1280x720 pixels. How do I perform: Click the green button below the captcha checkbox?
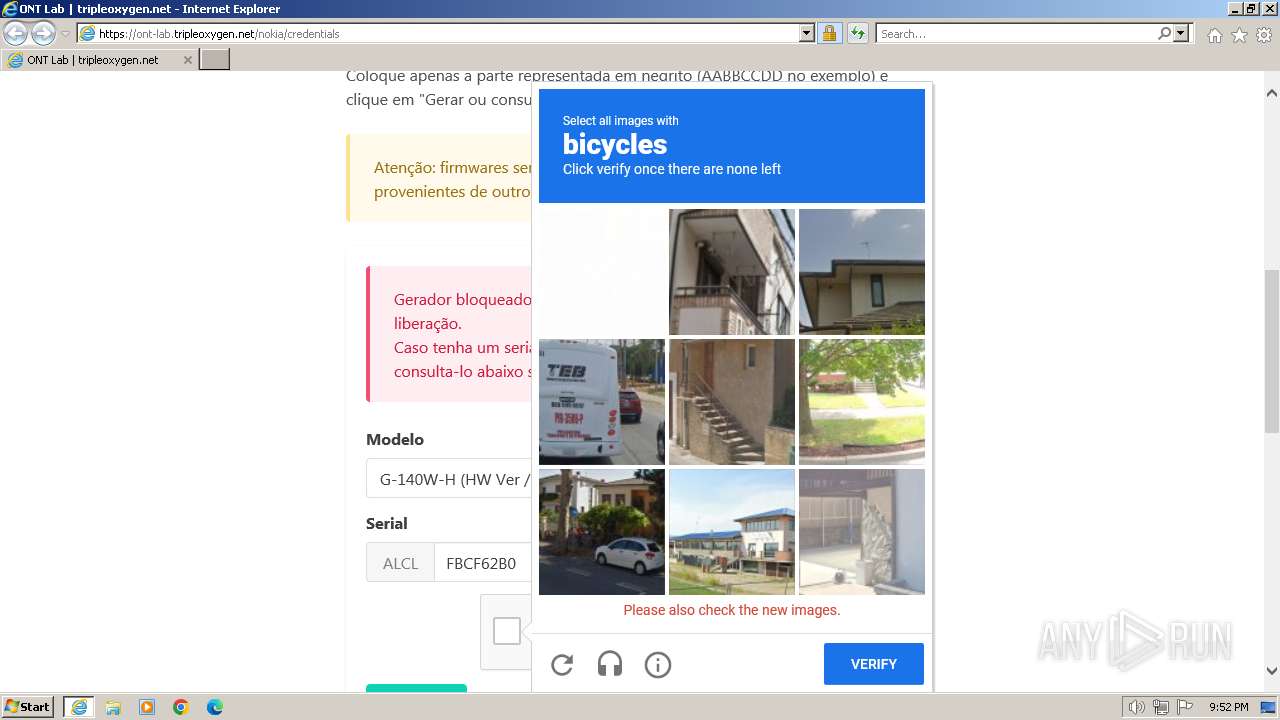416,688
